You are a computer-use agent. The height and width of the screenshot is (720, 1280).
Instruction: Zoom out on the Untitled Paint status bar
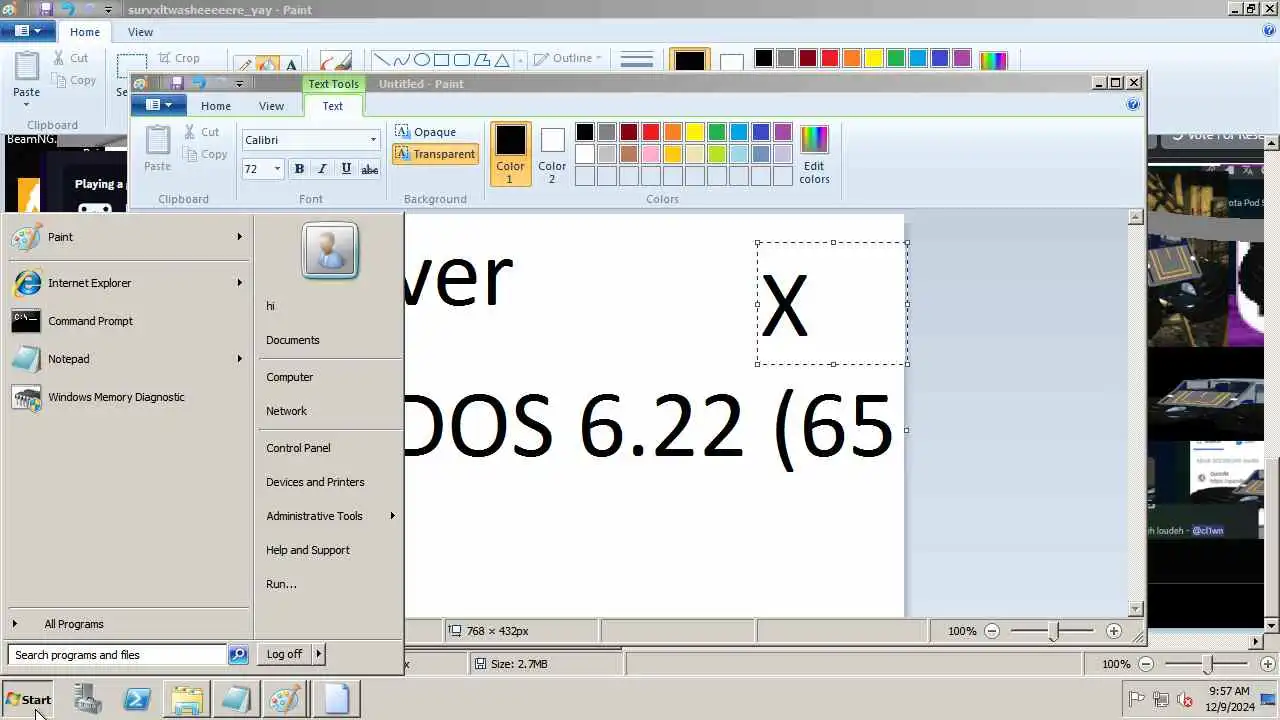(x=992, y=631)
